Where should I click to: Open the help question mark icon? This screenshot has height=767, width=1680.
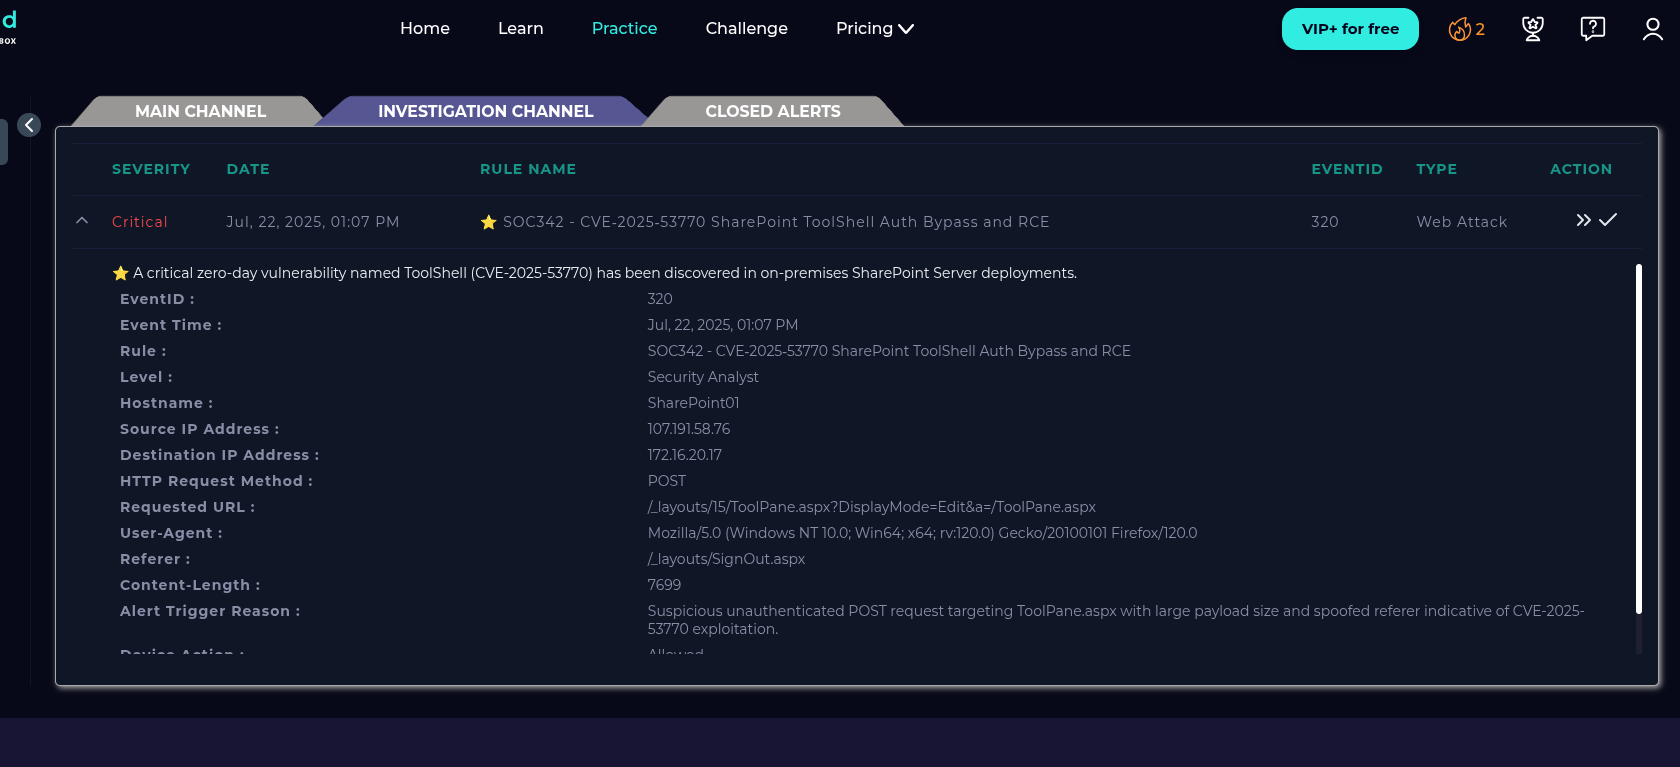coord(1592,29)
